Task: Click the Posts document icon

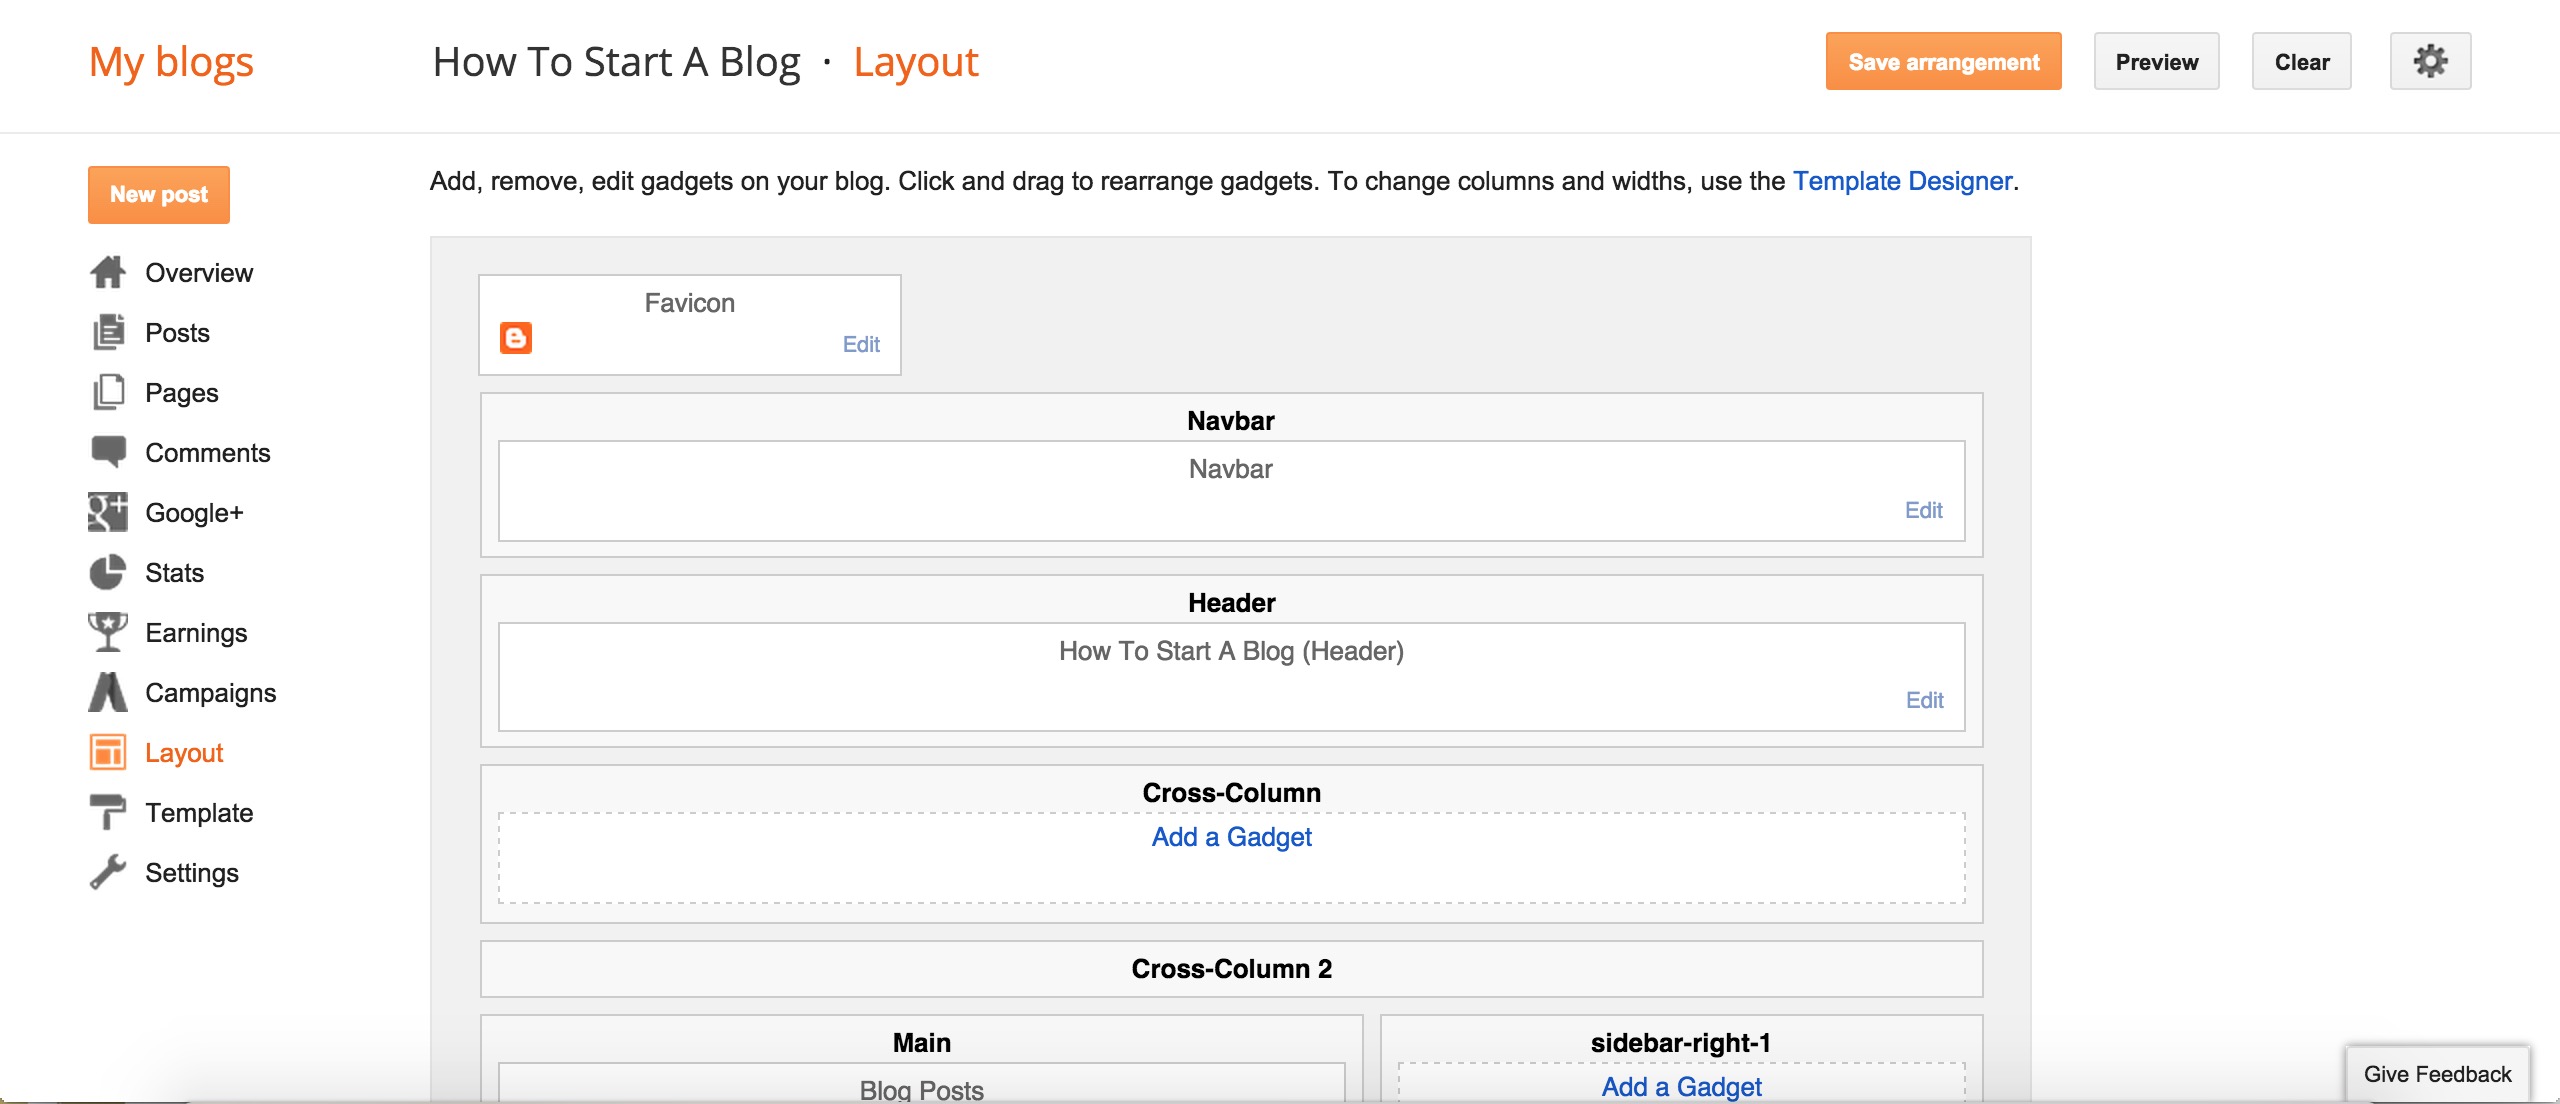Action: point(108,332)
